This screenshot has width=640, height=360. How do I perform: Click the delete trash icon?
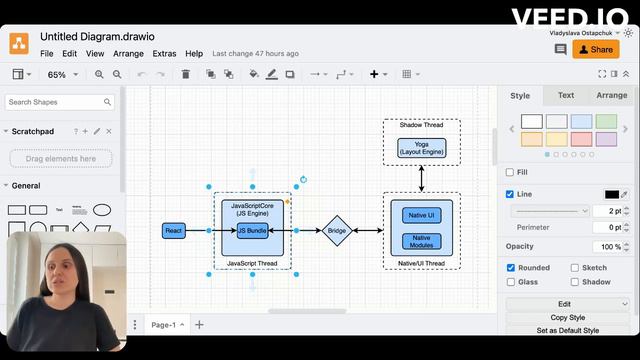pos(186,74)
